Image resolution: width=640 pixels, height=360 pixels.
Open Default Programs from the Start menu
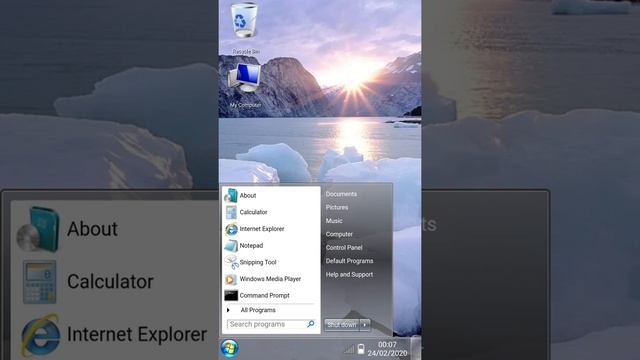tap(349, 261)
